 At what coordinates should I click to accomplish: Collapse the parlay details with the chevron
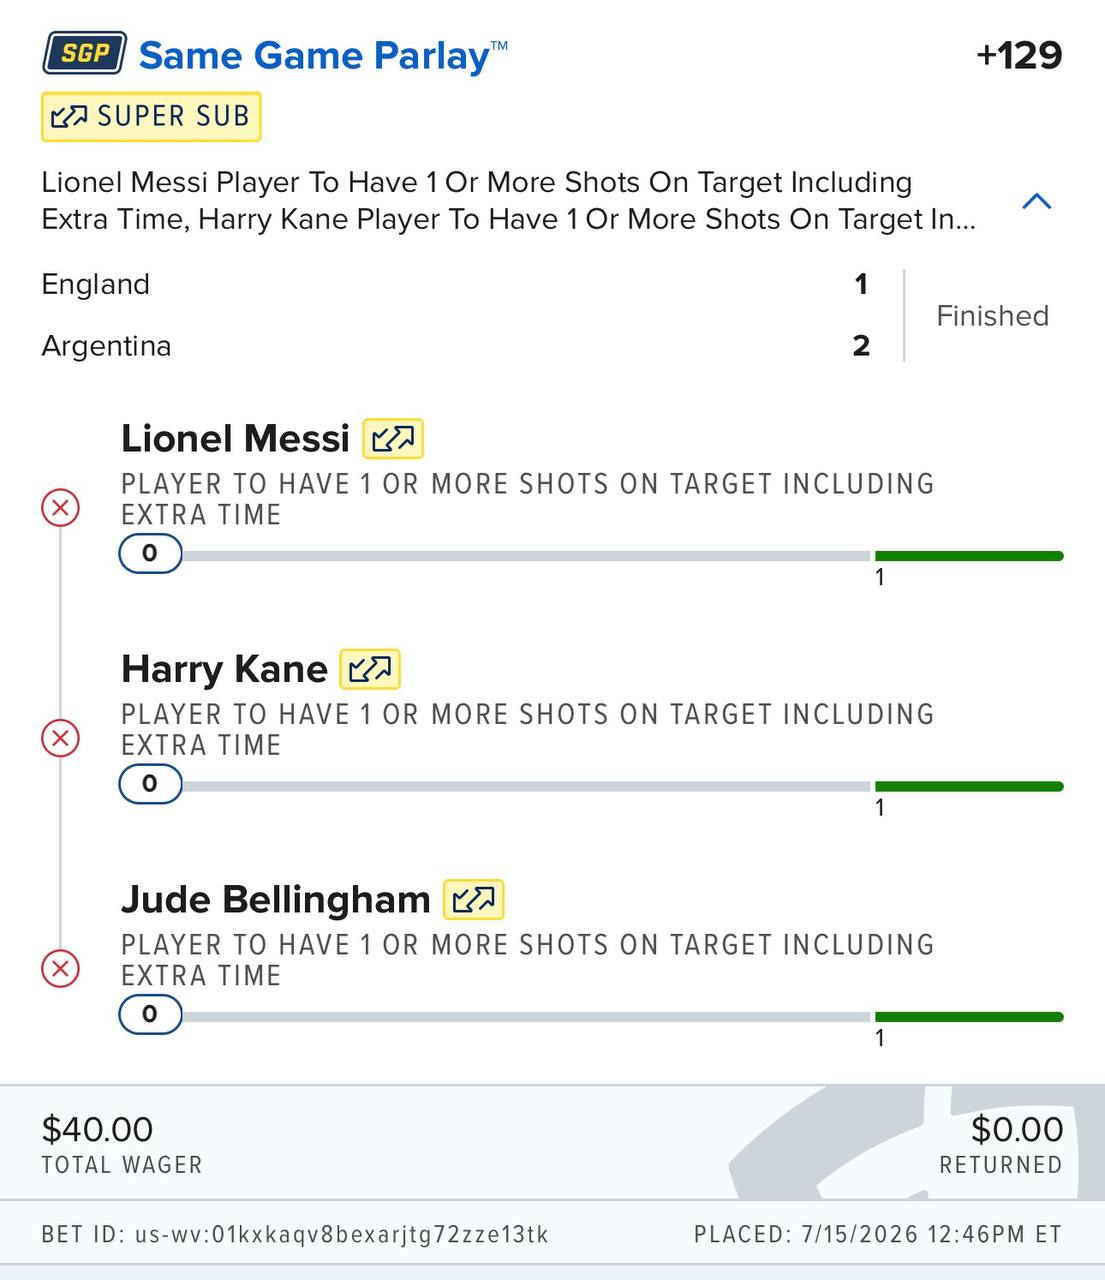(x=1037, y=201)
